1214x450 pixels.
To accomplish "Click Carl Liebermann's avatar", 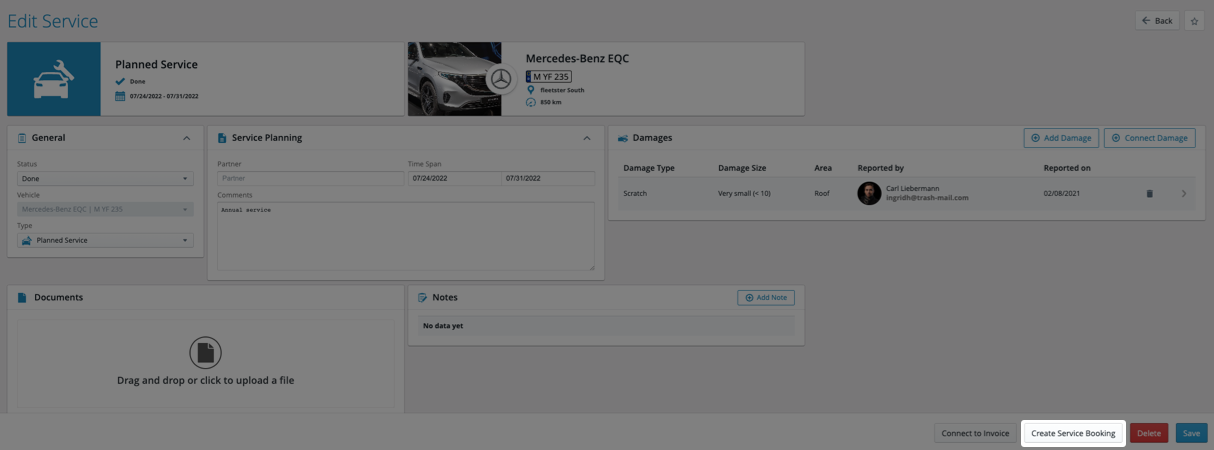I will click(869, 193).
